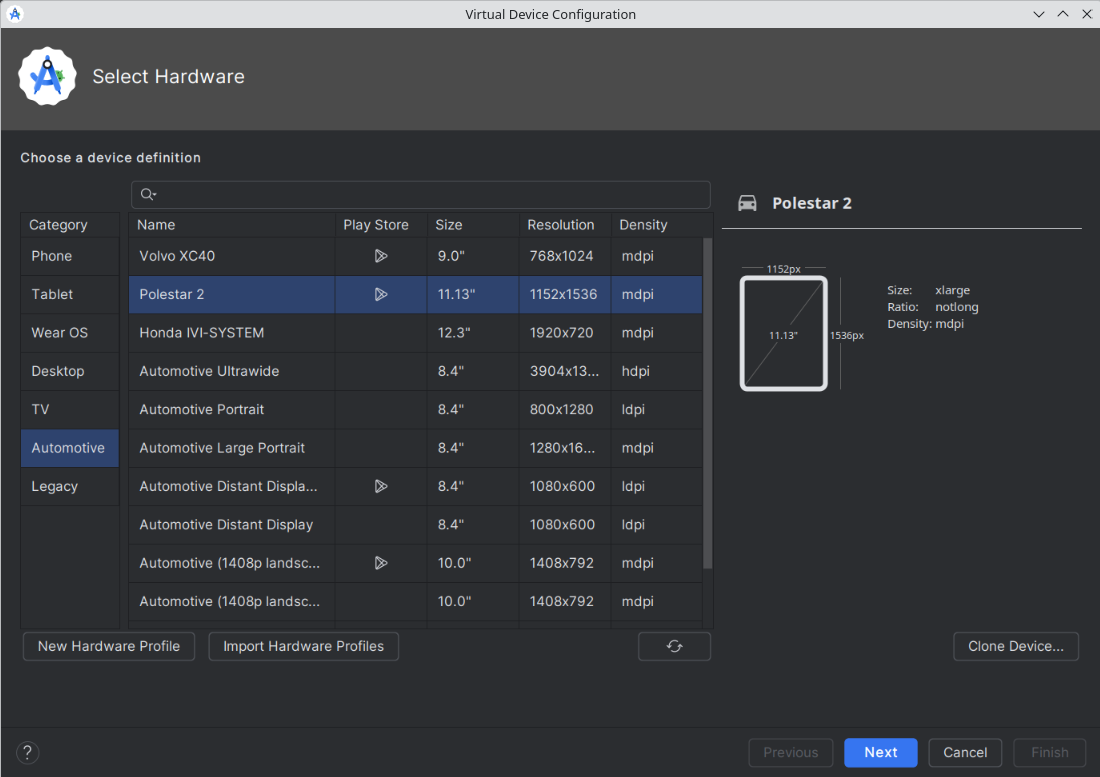Sort by the Density column header
1100x777 pixels.
[x=657, y=225]
